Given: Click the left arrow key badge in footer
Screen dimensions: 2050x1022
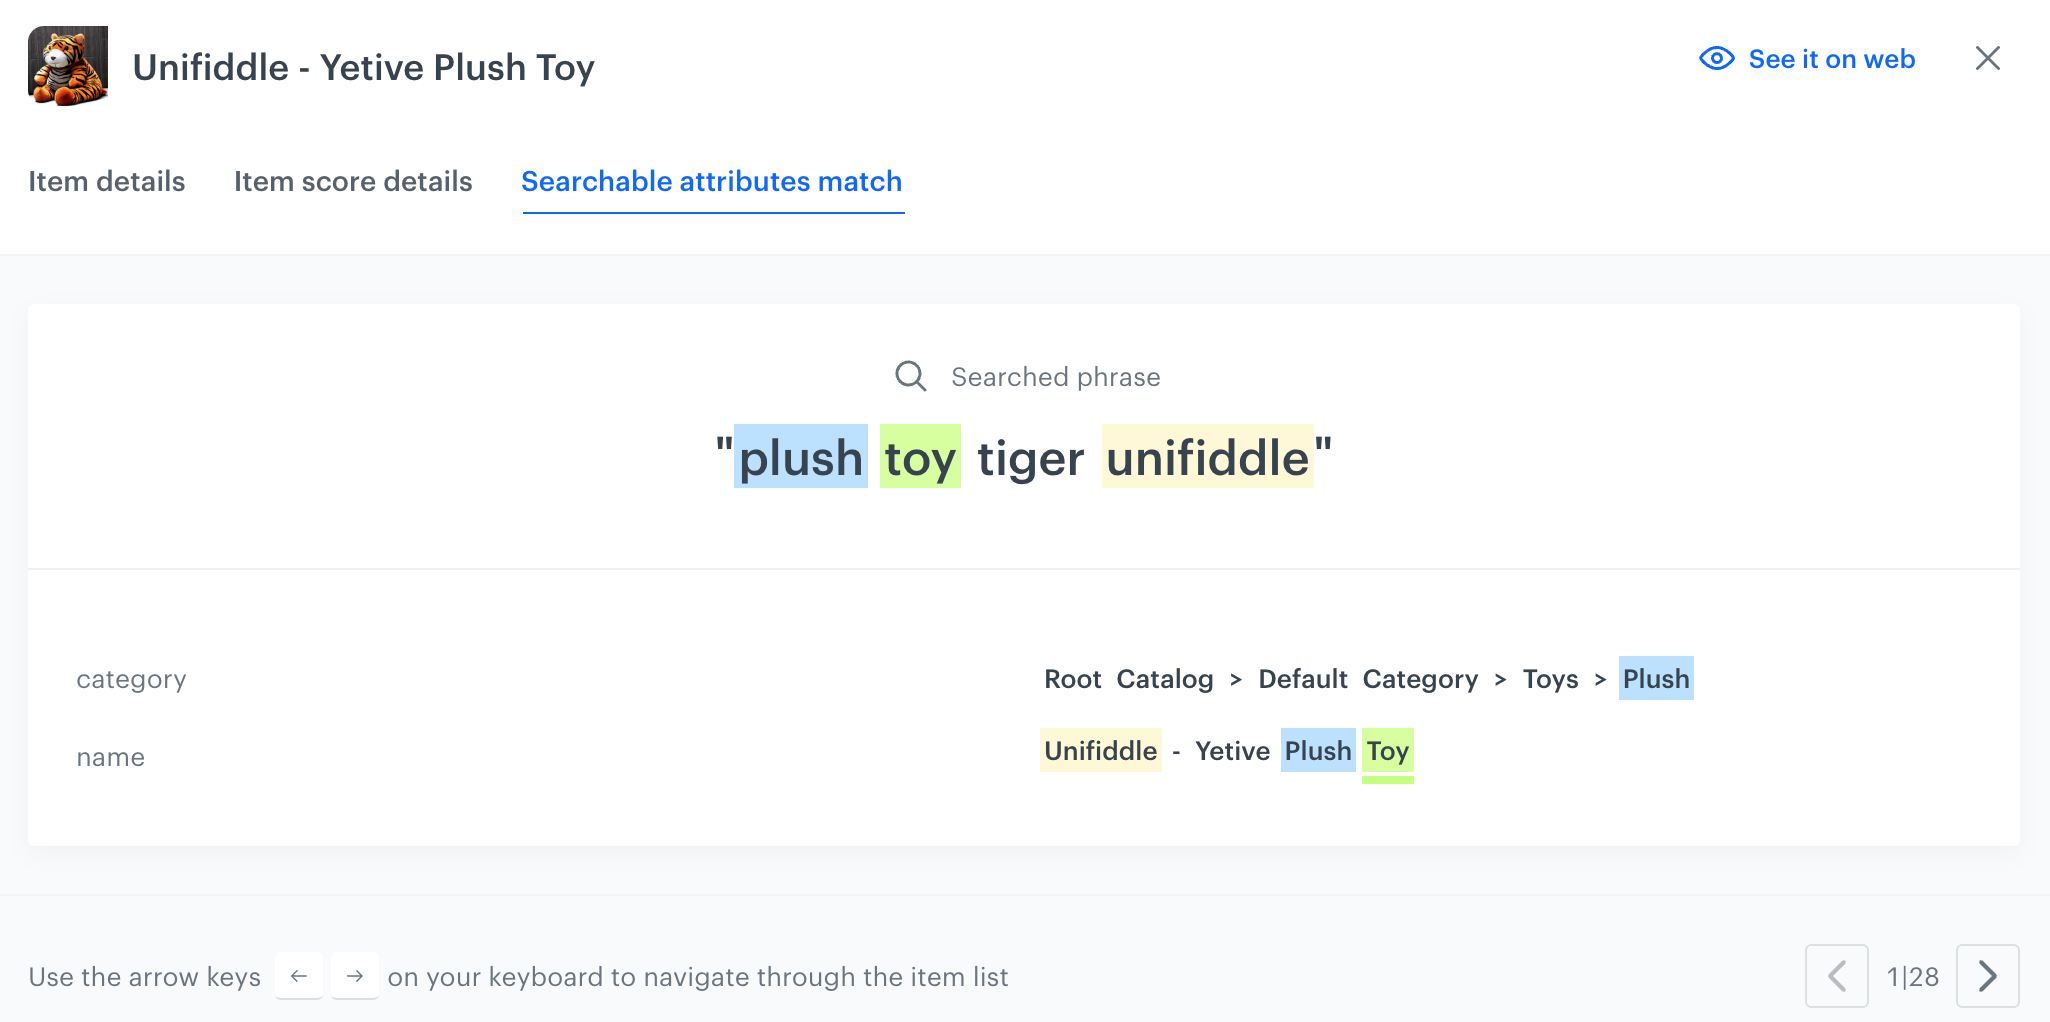Looking at the screenshot, I should (299, 976).
